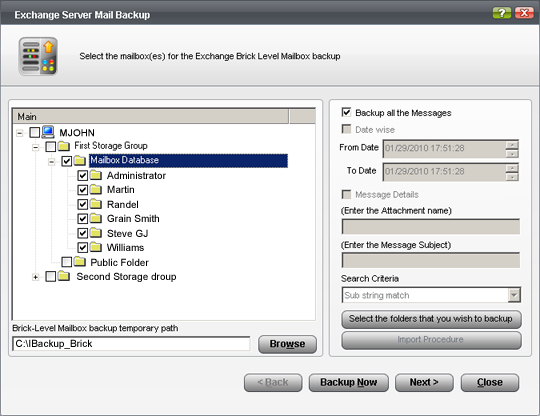The image size is (540, 416).
Task: Uncheck the Martin mailbox checkbox
Action: (83, 190)
